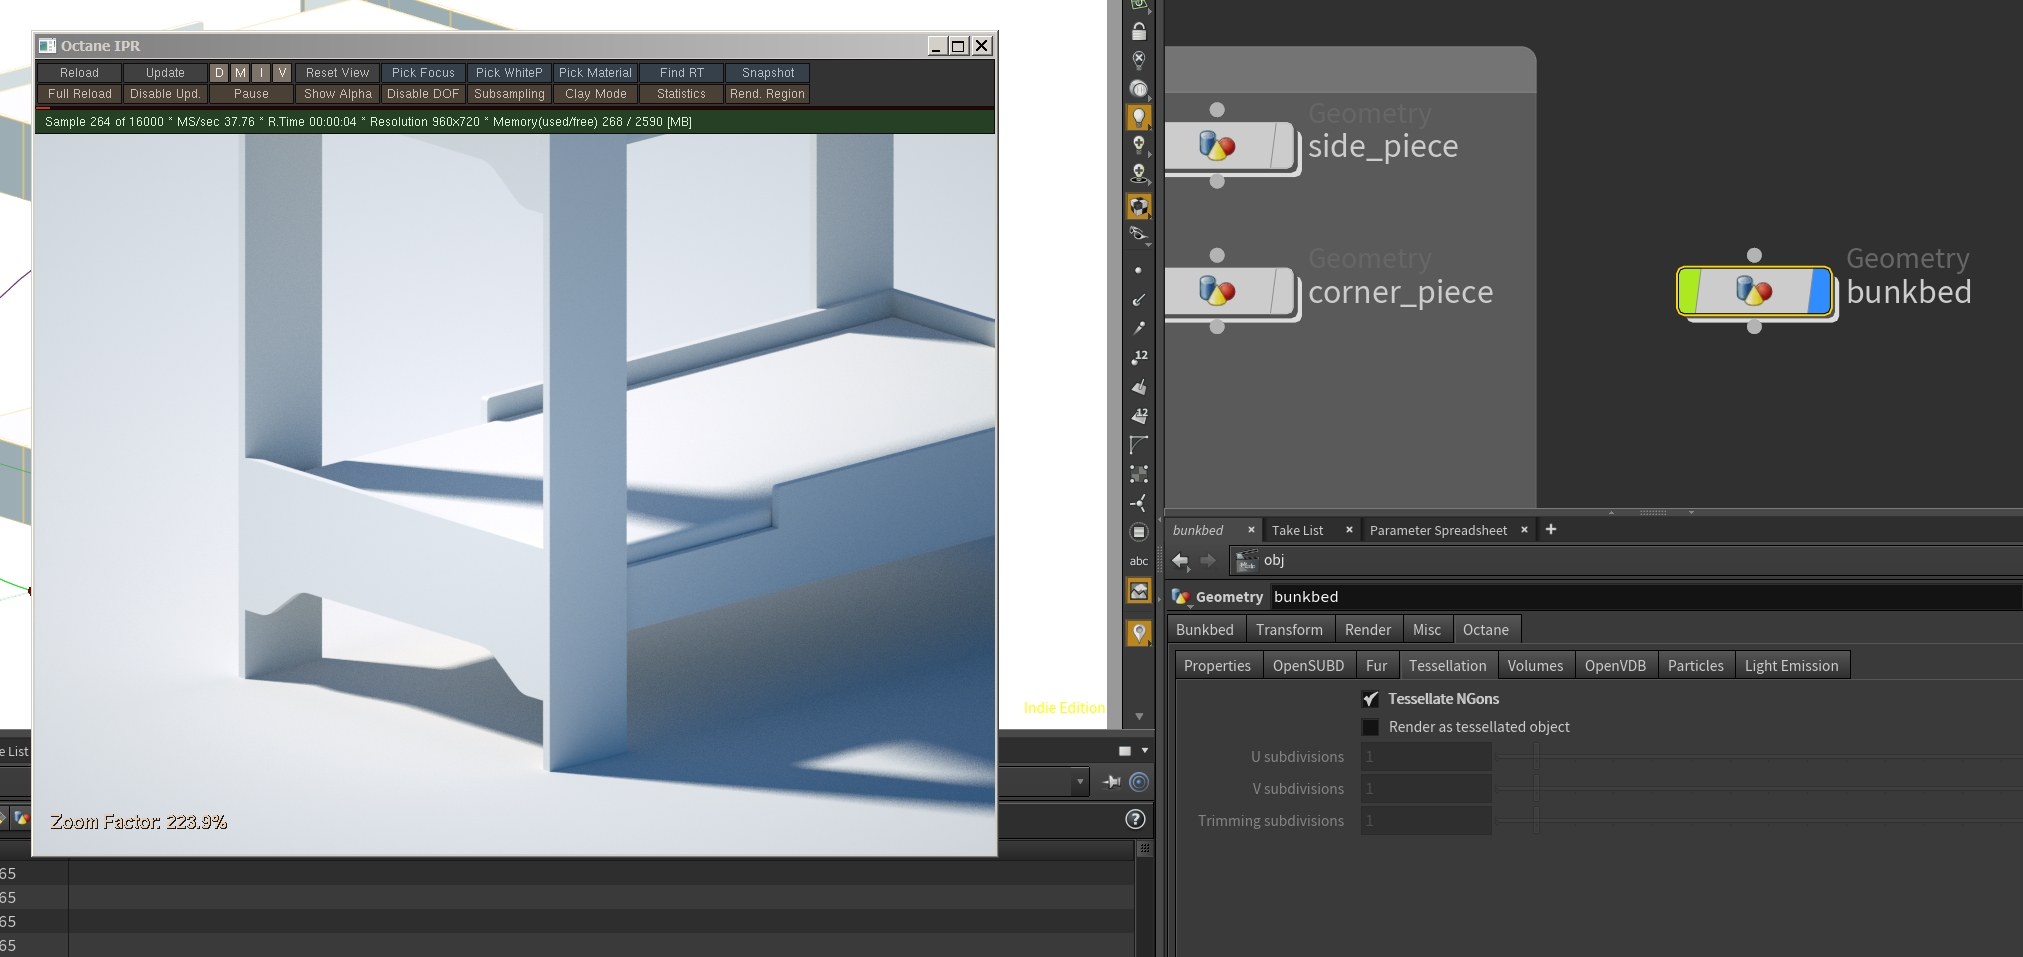This screenshot has height=957, width=2023.
Task: Toggle the D button in Octane IPR
Action: click(x=219, y=73)
